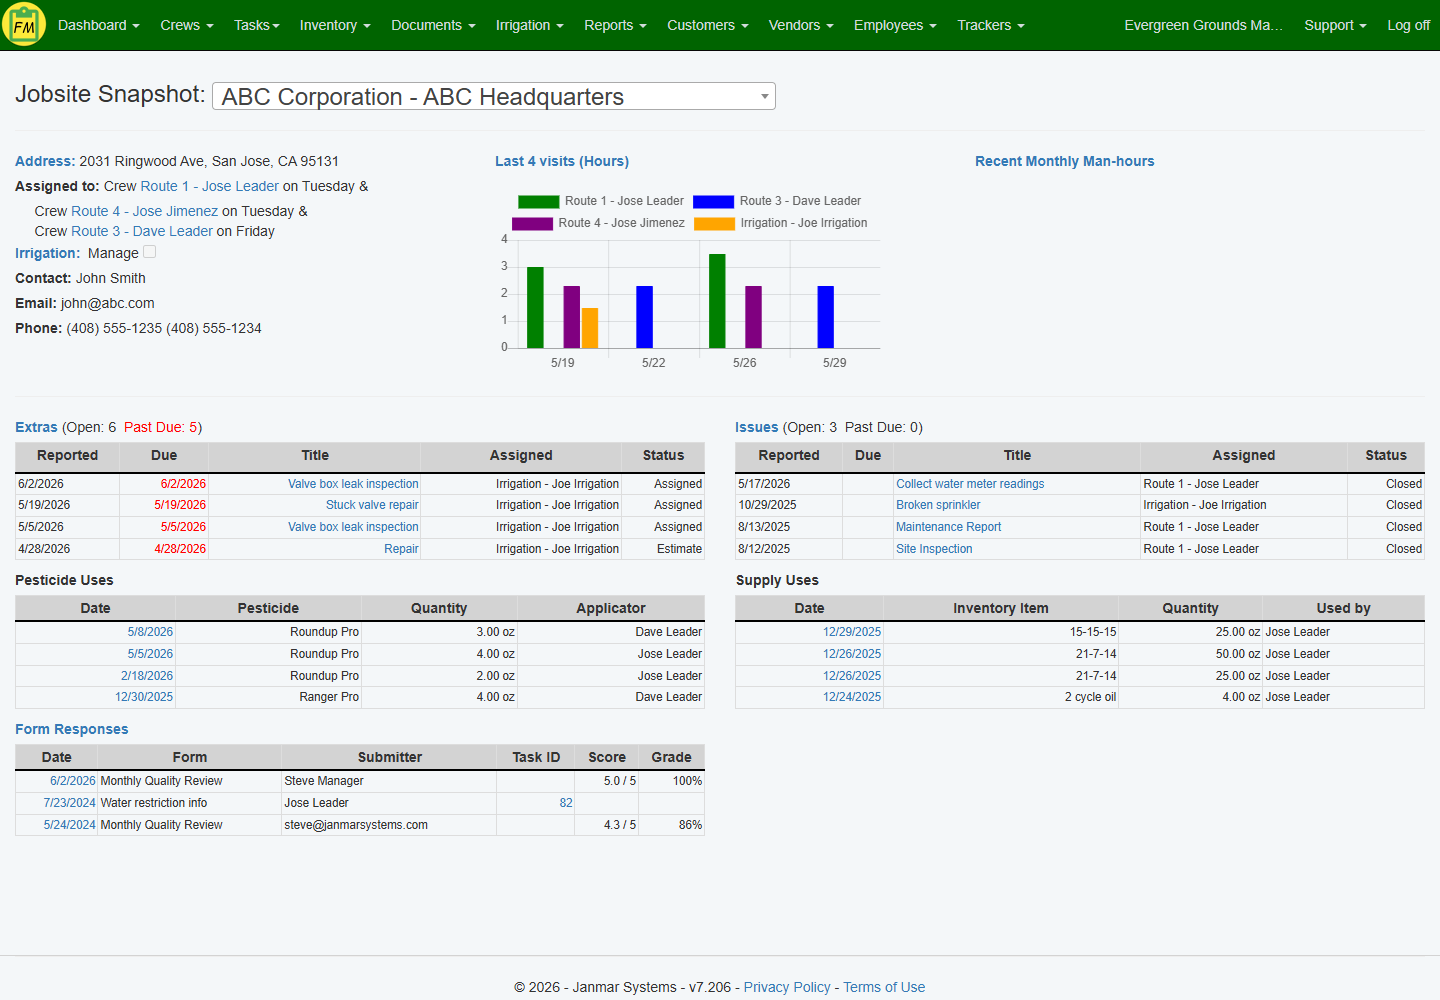Open the Privacy Policy link
1440x1000 pixels.
coord(787,987)
